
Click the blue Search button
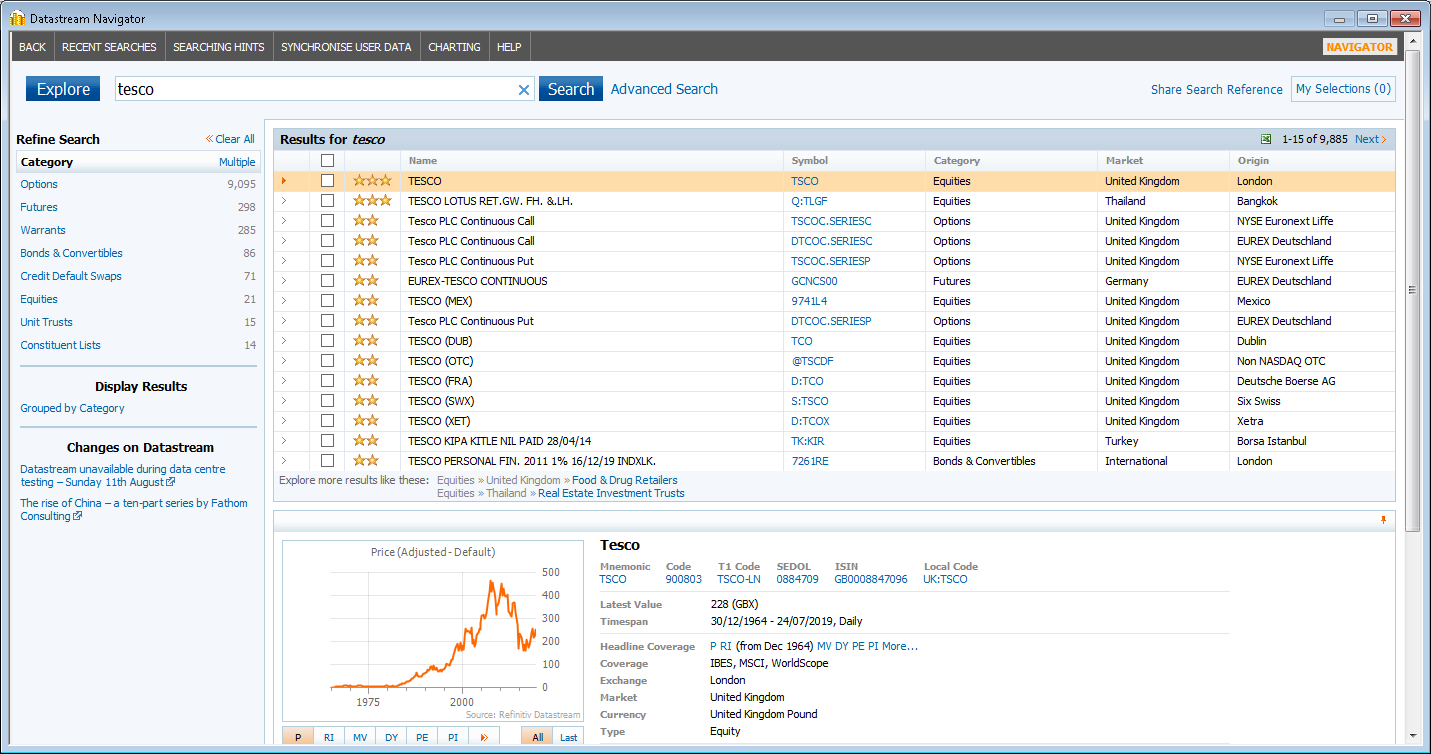[x=571, y=89]
